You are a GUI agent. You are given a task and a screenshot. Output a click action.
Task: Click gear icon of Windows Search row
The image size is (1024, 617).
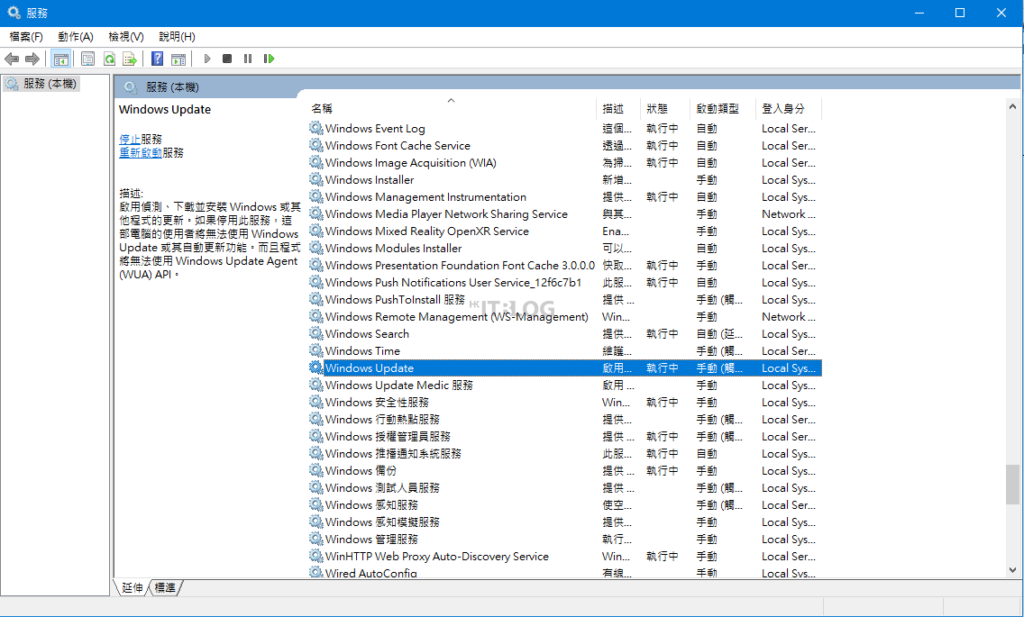click(x=316, y=334)
